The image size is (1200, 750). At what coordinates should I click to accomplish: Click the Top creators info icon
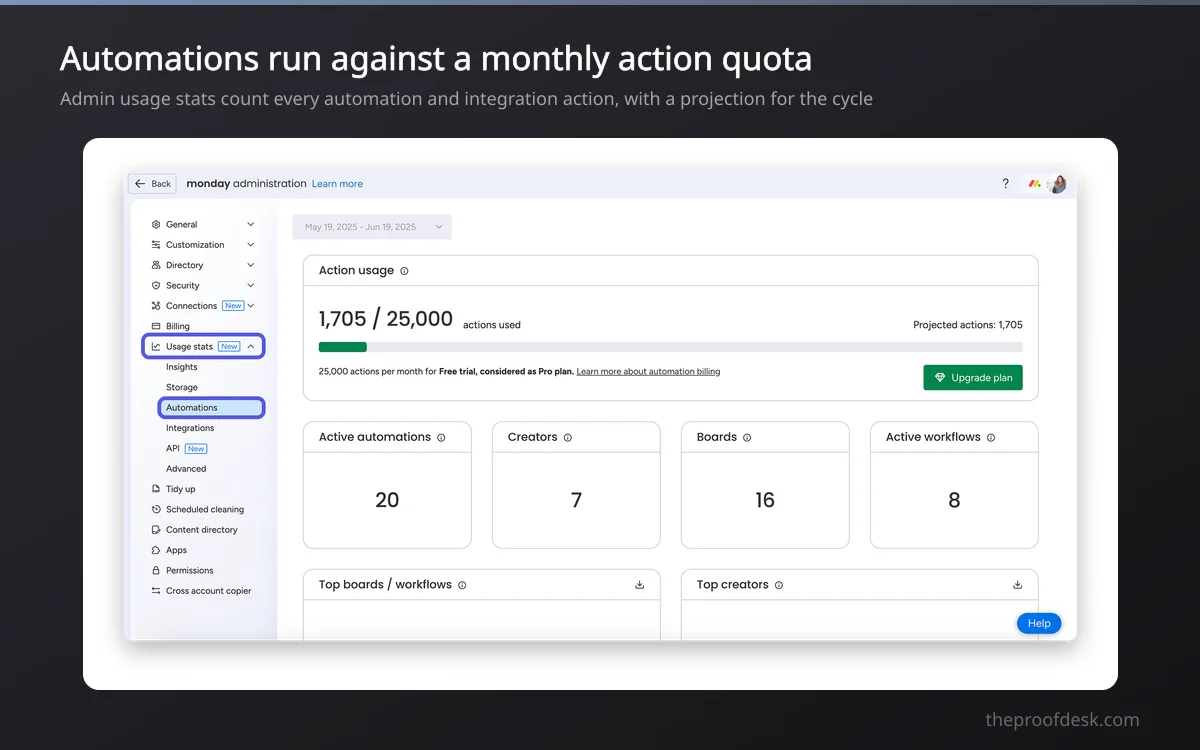(x=779, y=585)
